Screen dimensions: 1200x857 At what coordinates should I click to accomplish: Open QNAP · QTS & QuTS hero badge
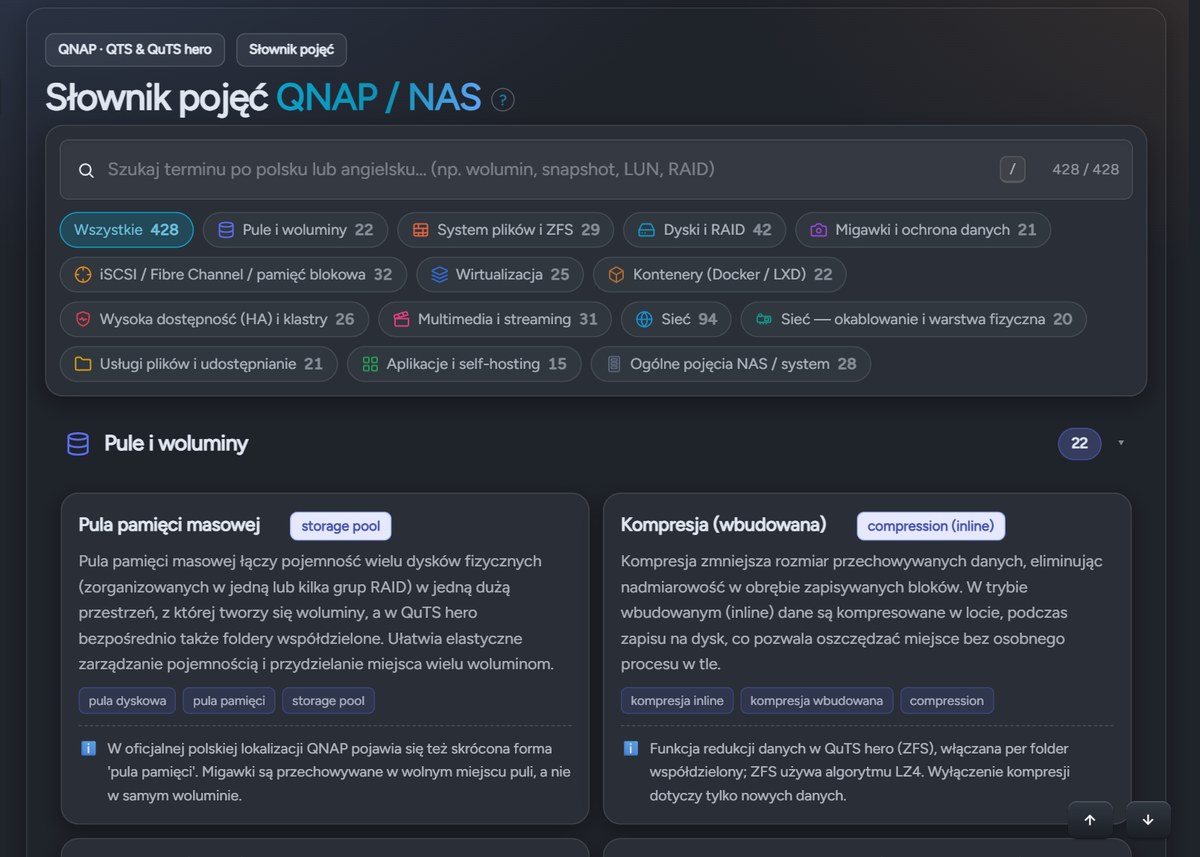click(x=135, y=49)
